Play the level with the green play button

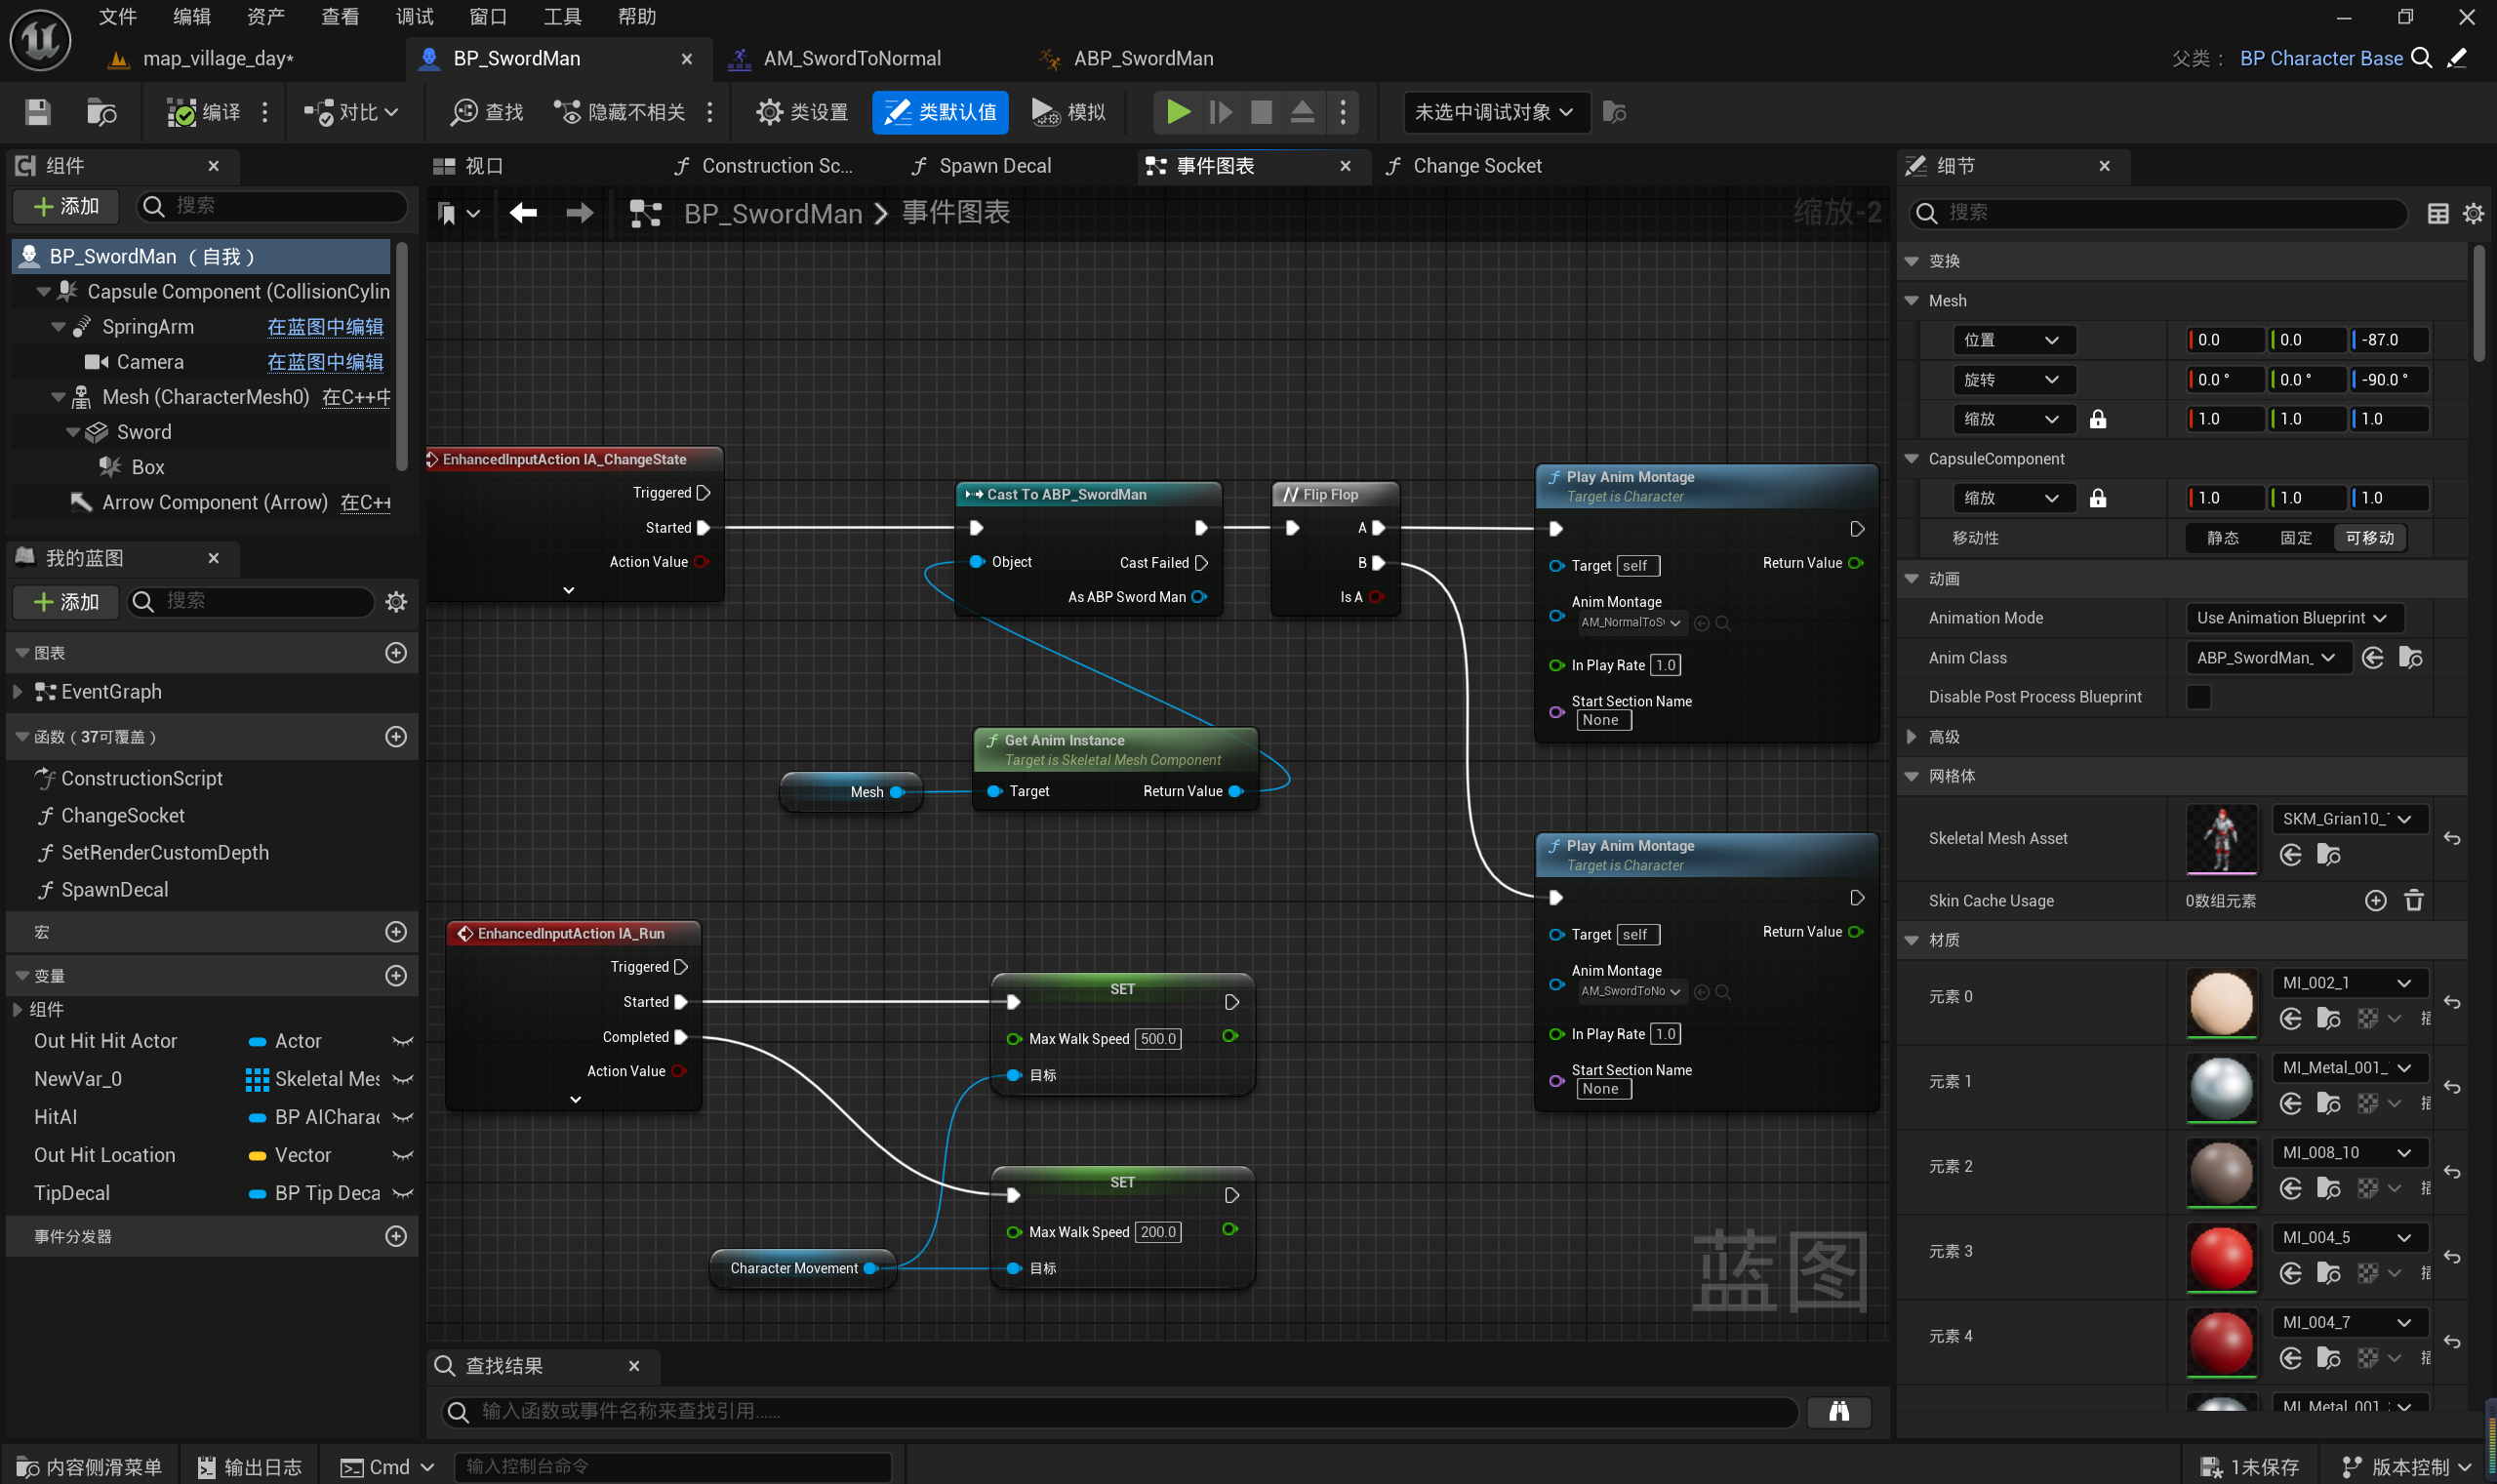point(1178,112)
